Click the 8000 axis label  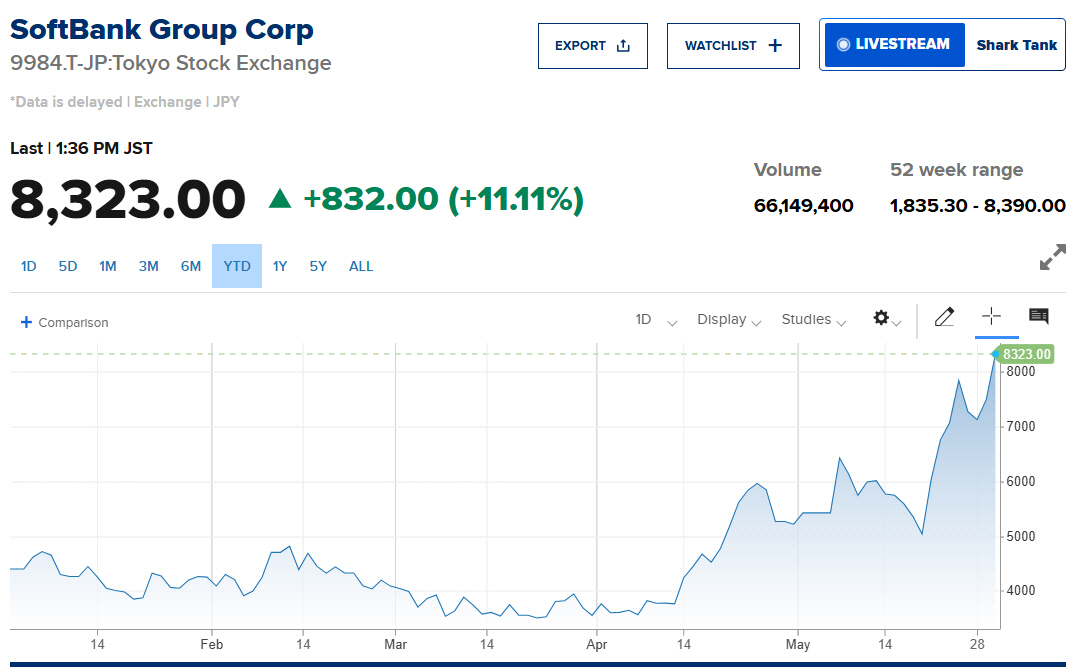click(1020, 372)
